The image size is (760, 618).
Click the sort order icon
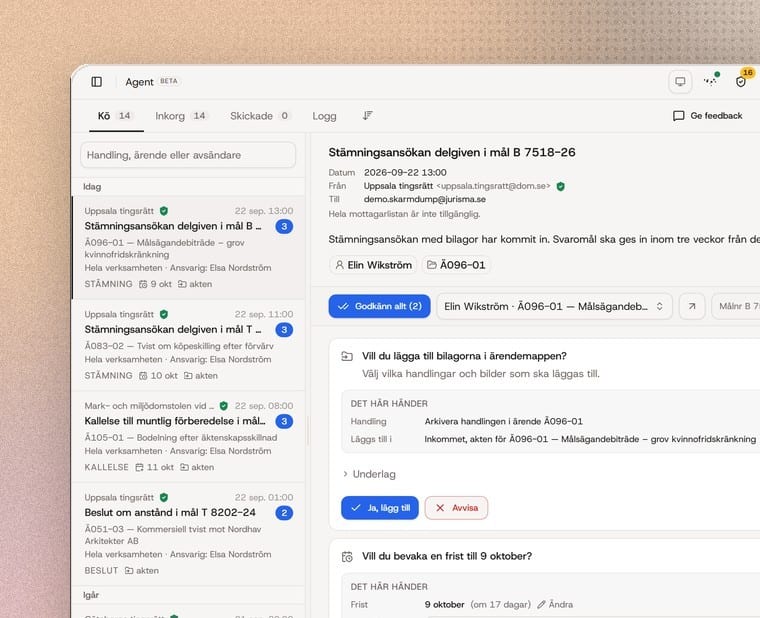tap(368, 115)
